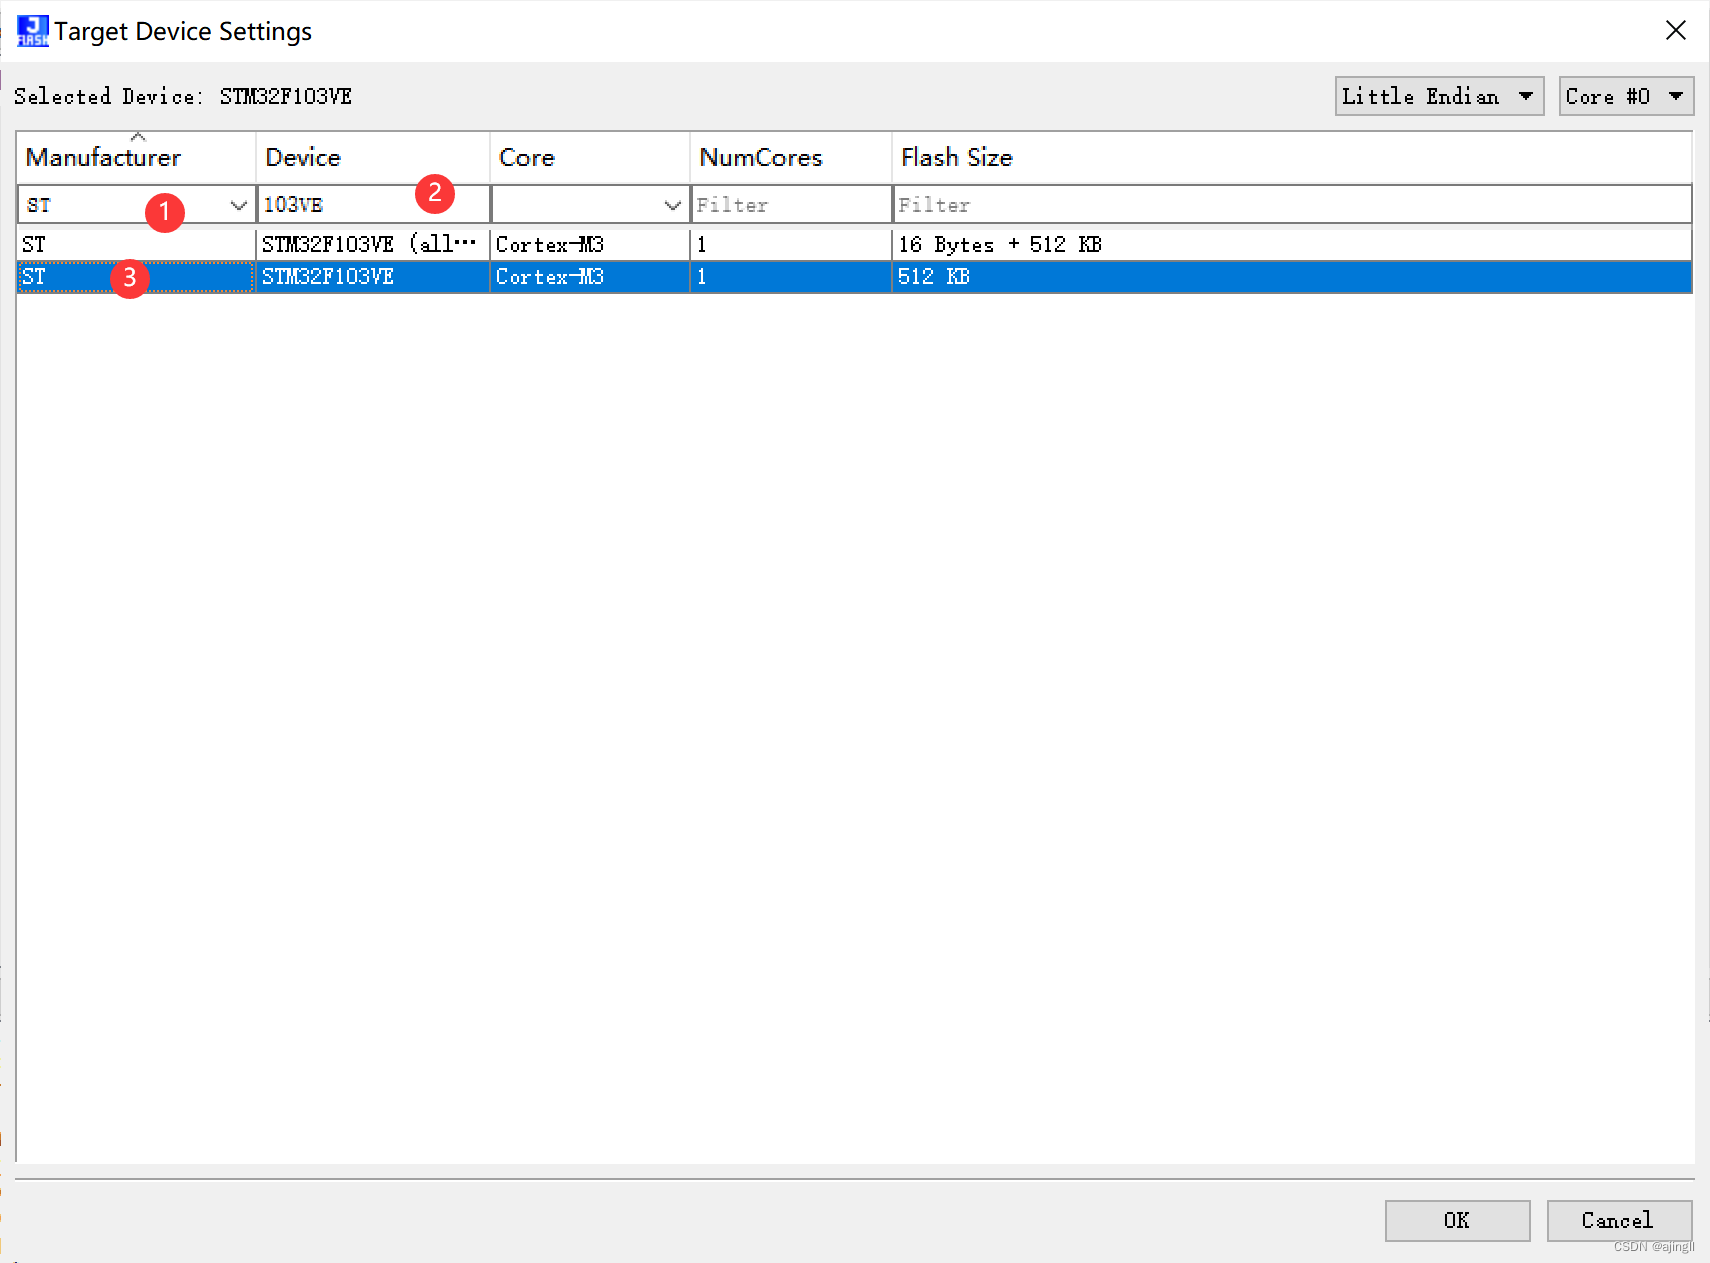This screenshot has height=1263, width=1710.
Task: Open the Little Endian dropdown
Action: coord(1439,96)
